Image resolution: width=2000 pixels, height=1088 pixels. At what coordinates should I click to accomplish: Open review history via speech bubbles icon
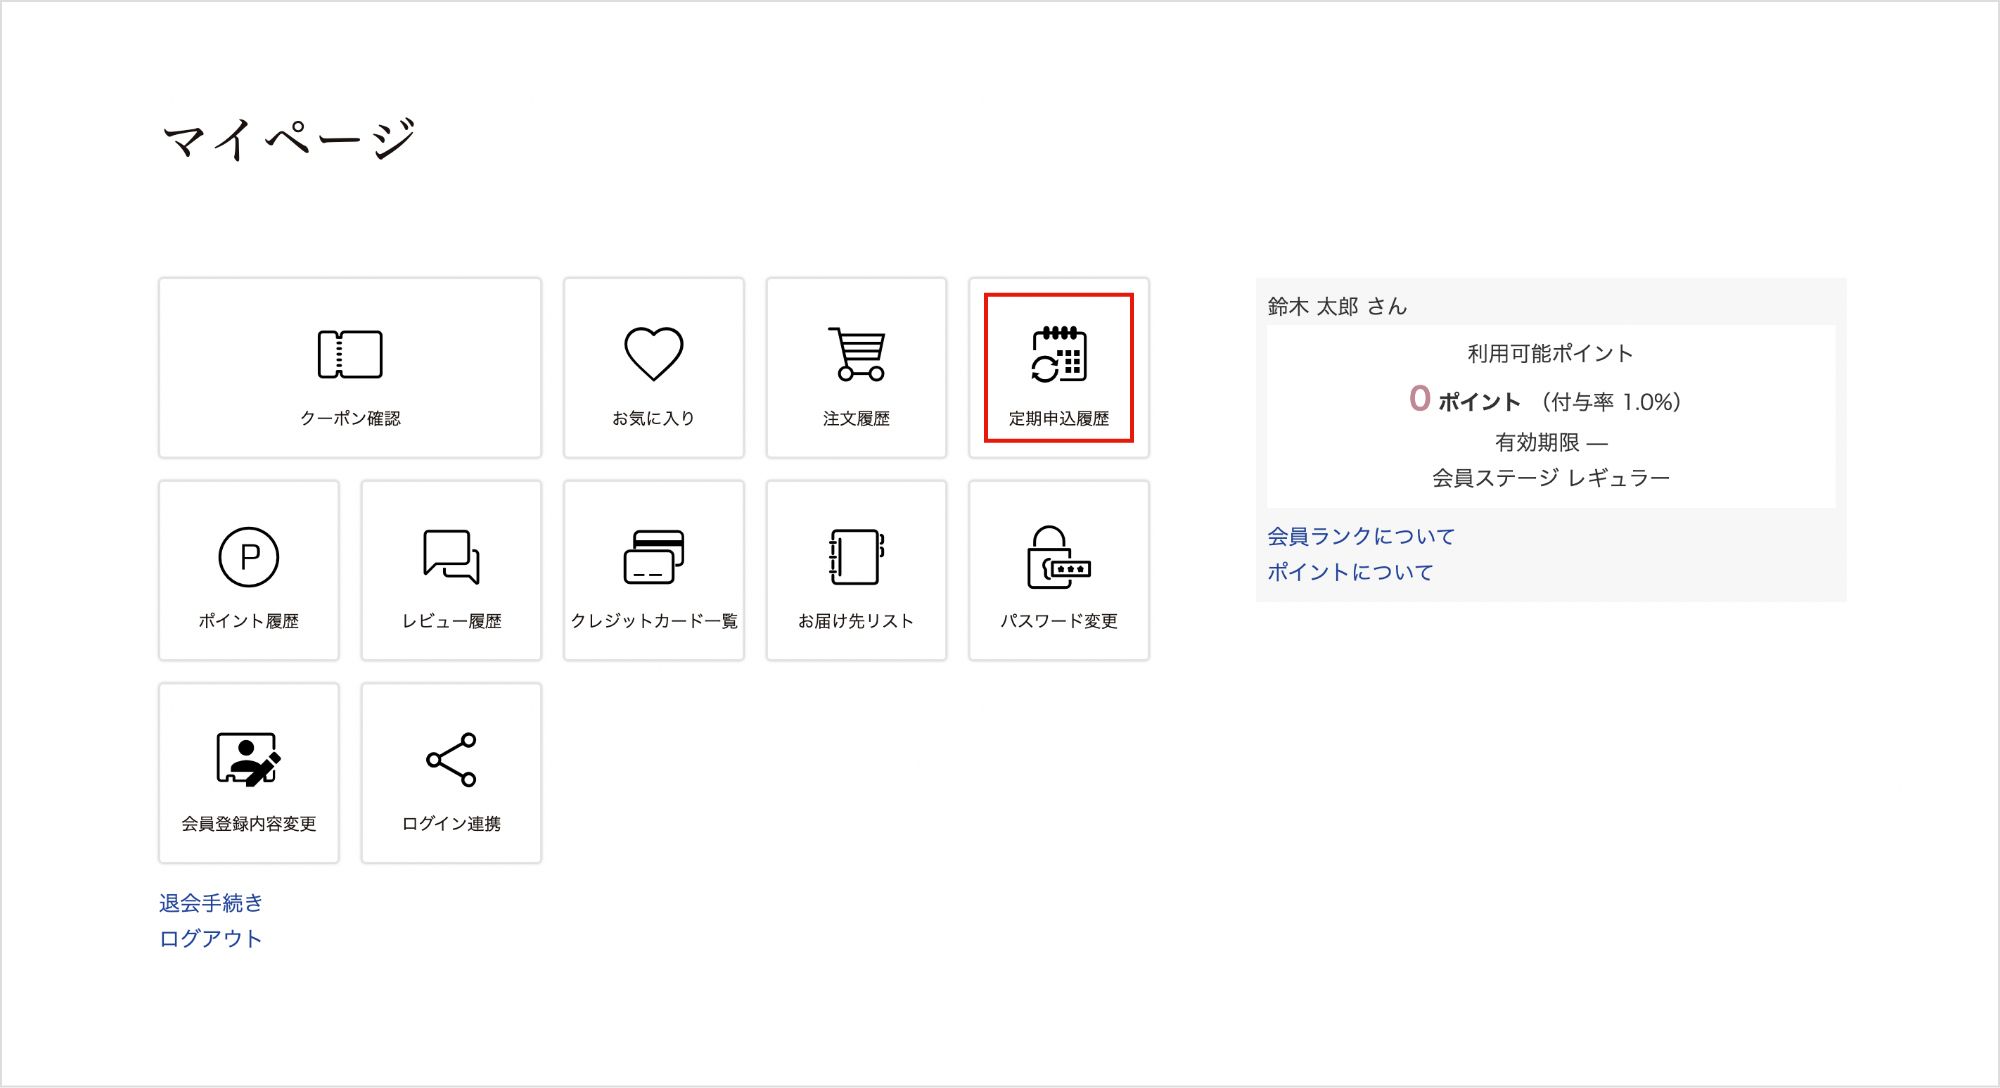point(451,556)
